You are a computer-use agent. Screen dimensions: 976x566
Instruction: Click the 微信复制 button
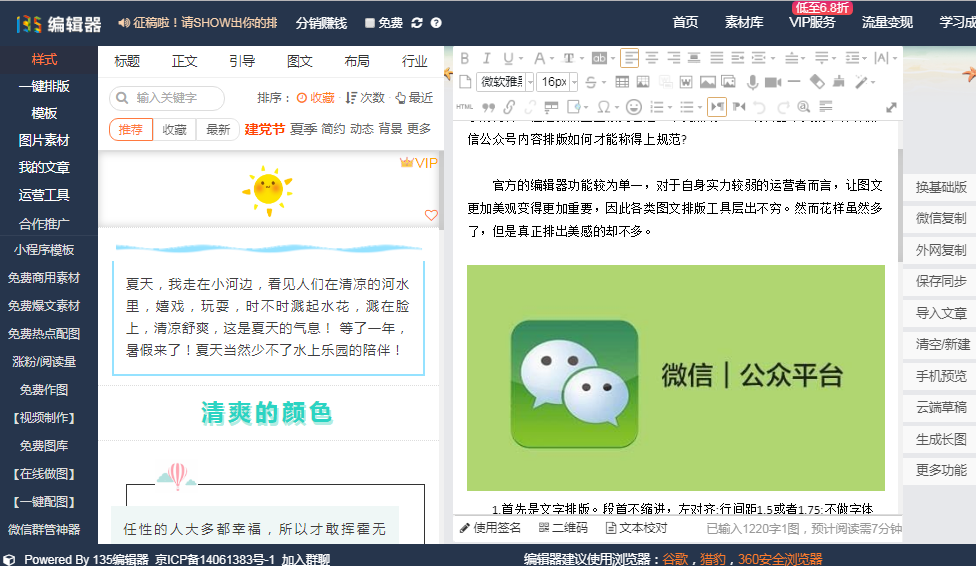click(940, 218)
